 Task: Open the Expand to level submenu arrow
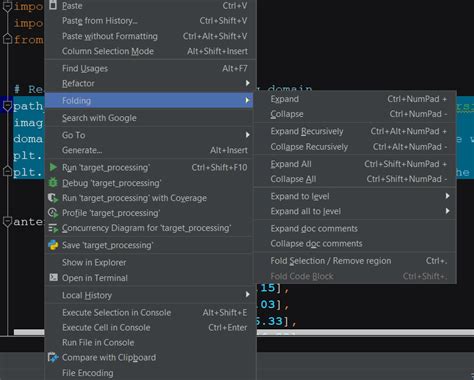coord(447,196)
